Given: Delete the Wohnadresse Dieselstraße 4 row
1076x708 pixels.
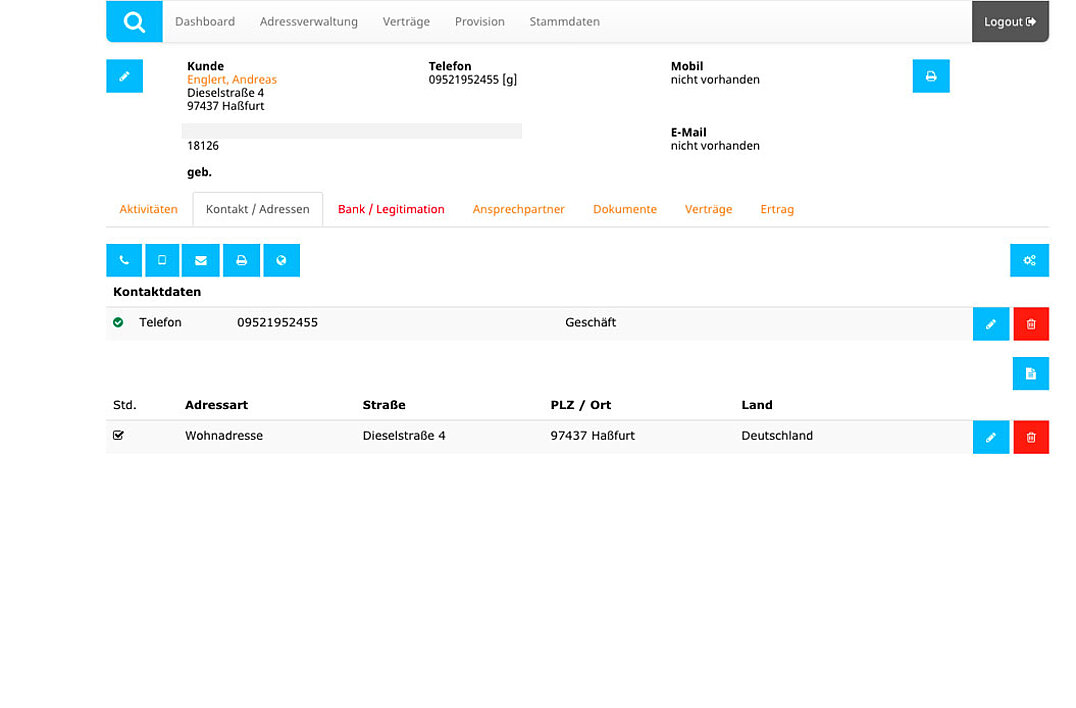Looking at the screenshot, I should (x=1031, y=437).
